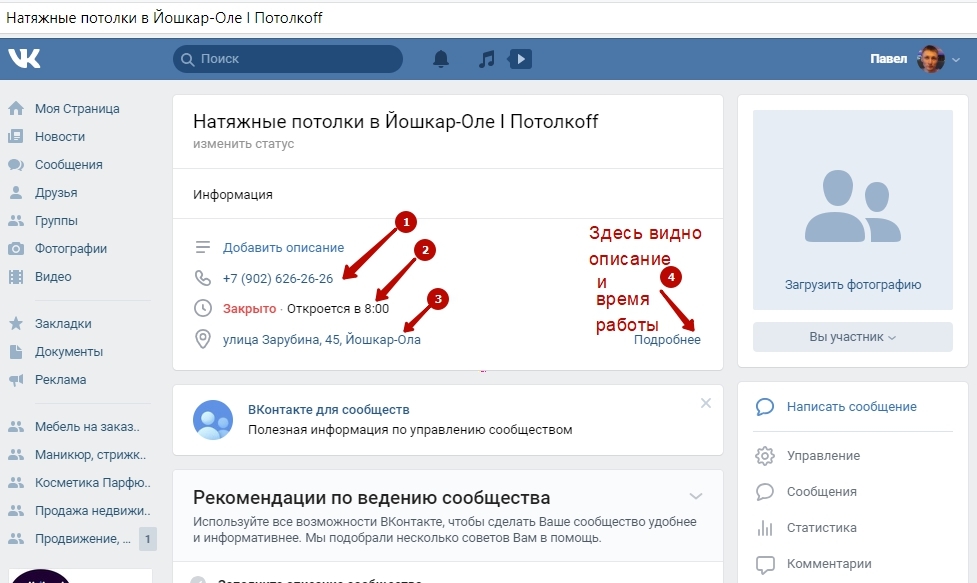Open Новости in left menu
Viewport: 977px width, 583px height.
coord(60,136)
